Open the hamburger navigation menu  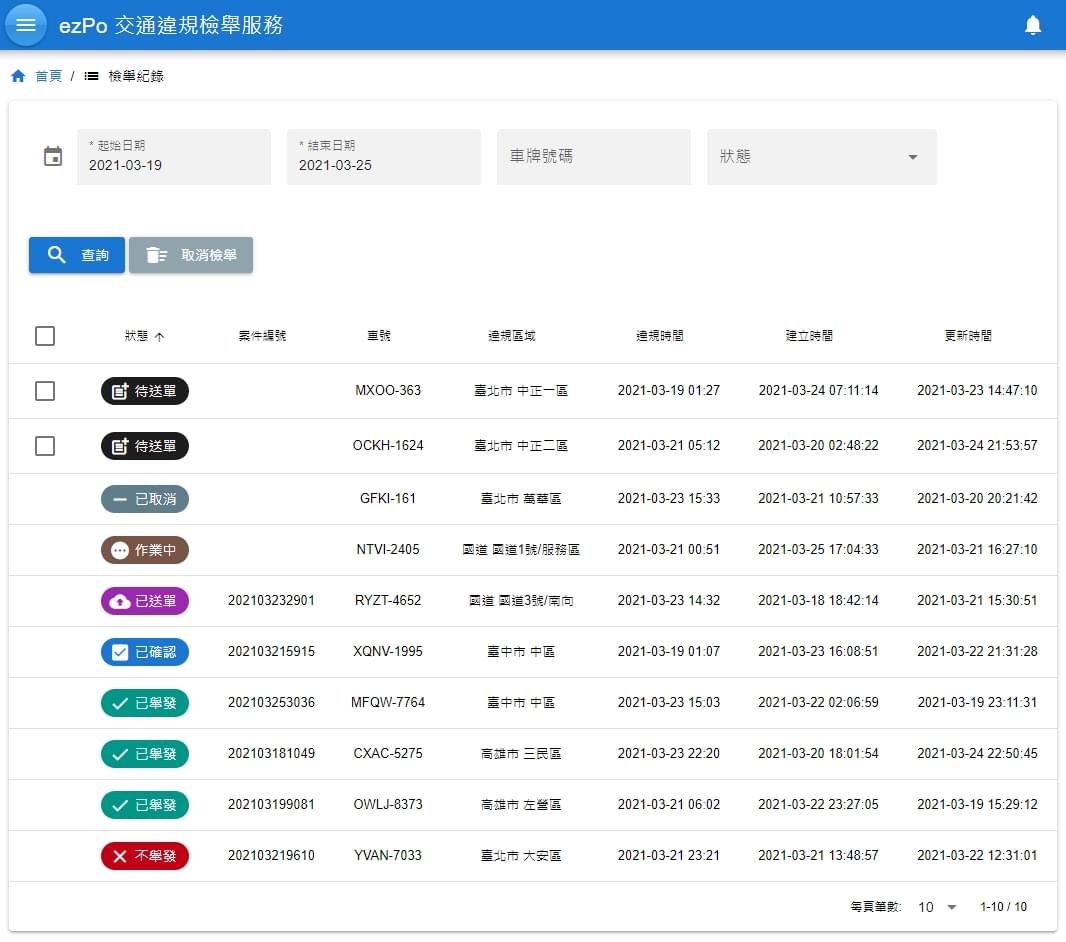[x=26, y=25]
